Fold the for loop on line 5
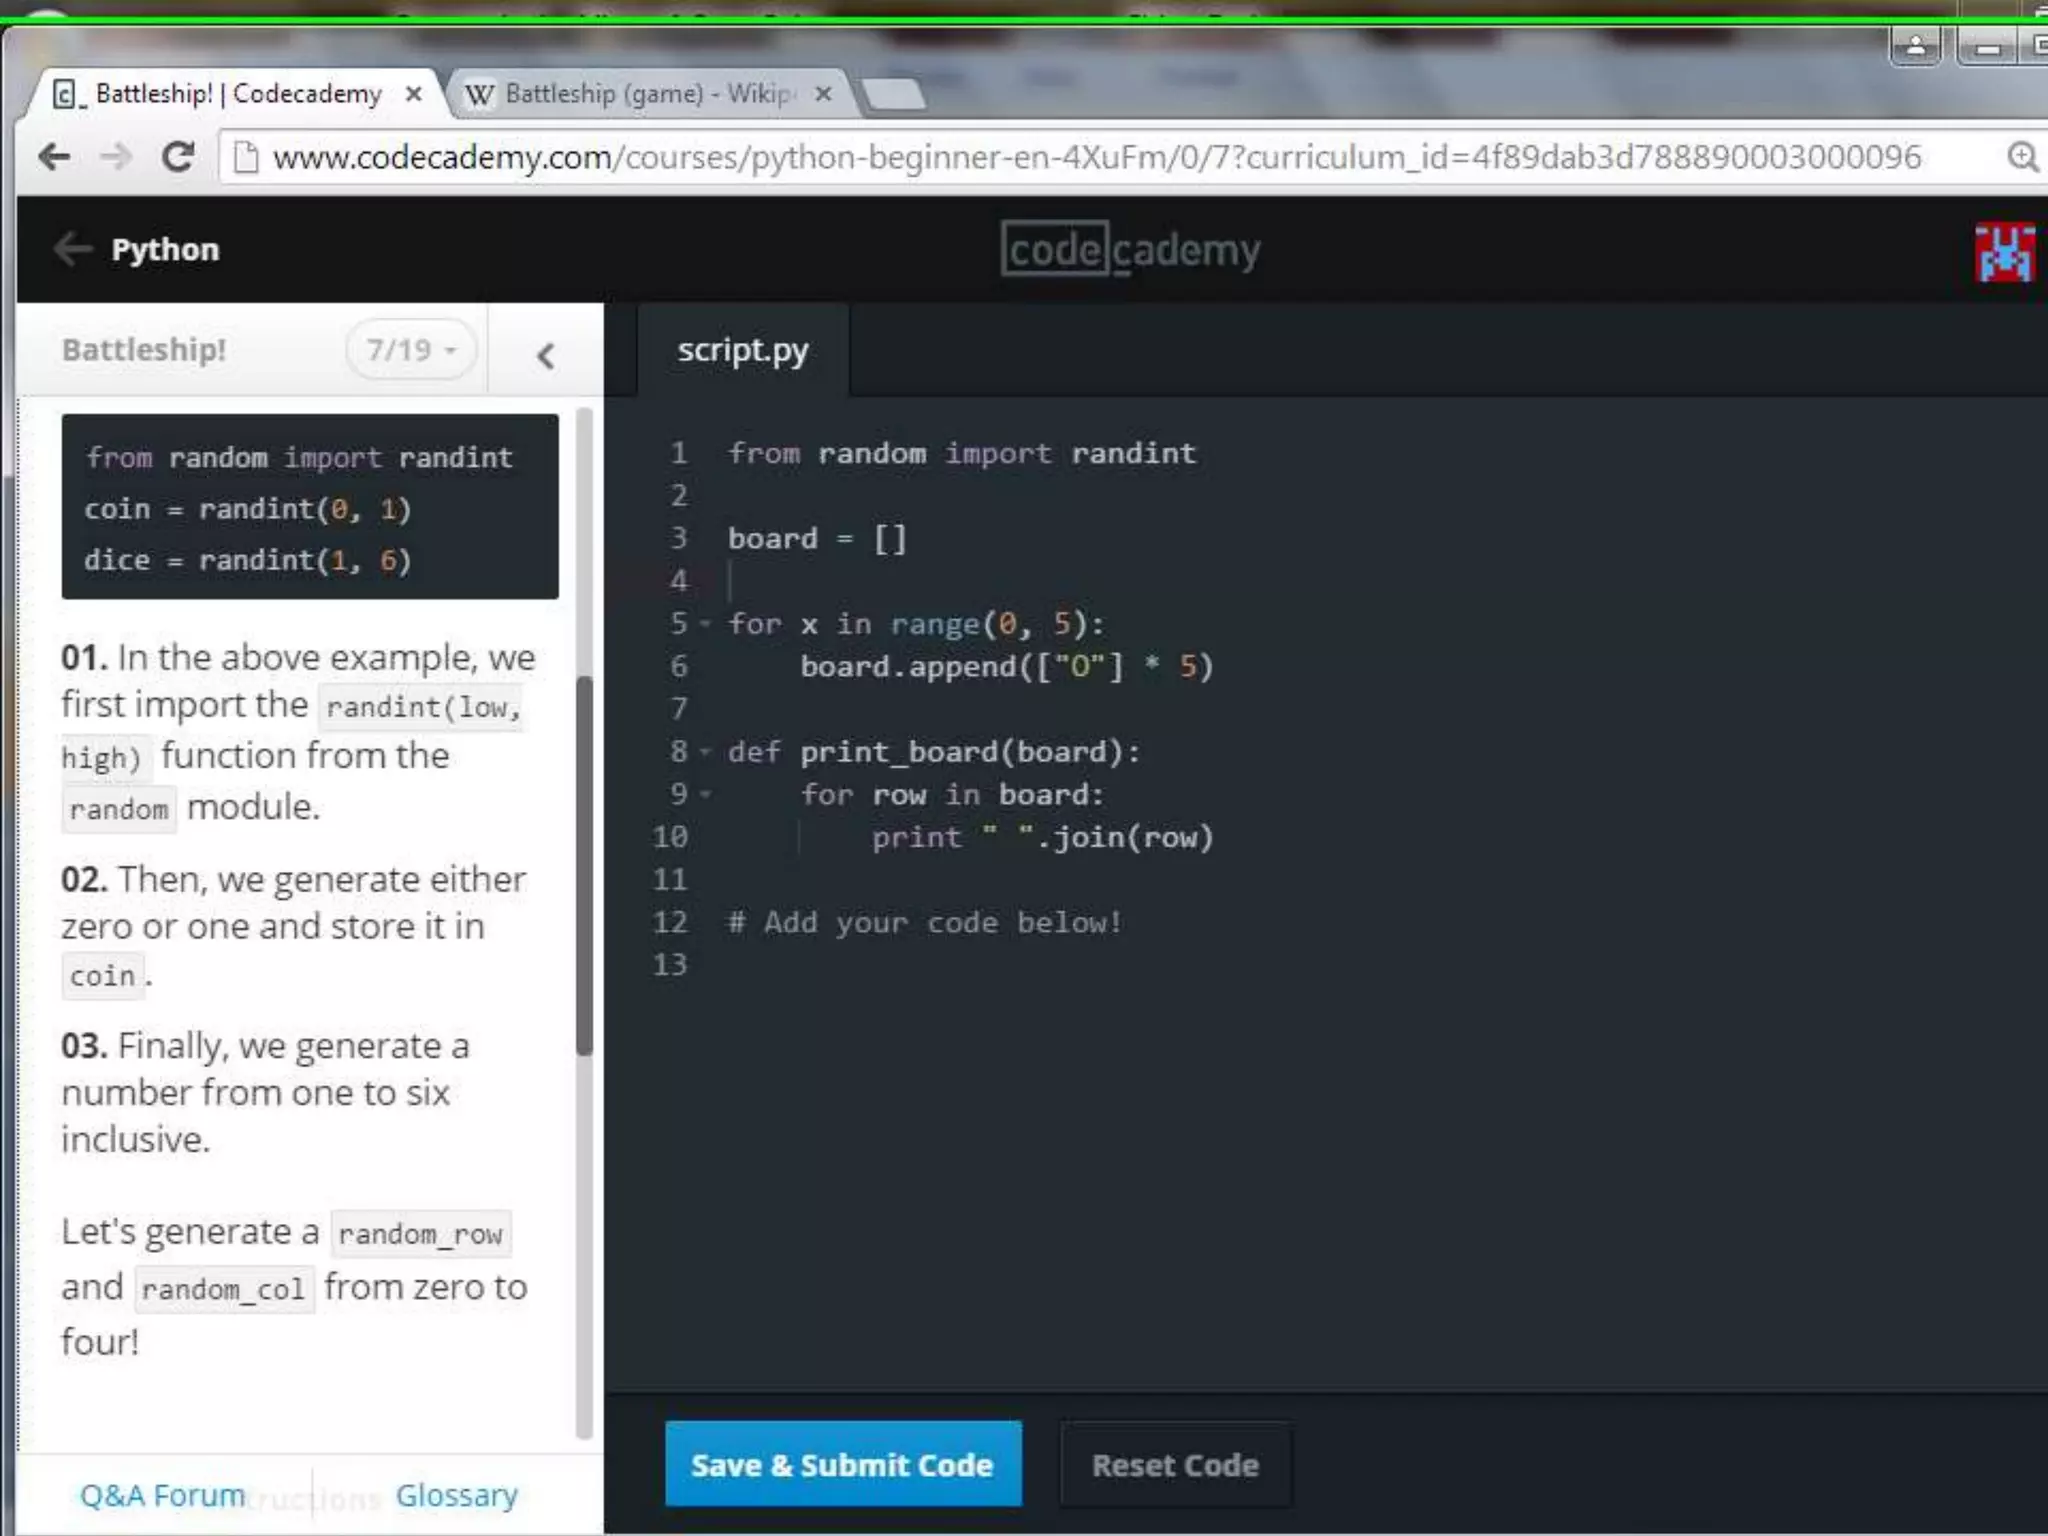Image resolution: width=2048 pixels, height=1536 pixels. (706, 624)
